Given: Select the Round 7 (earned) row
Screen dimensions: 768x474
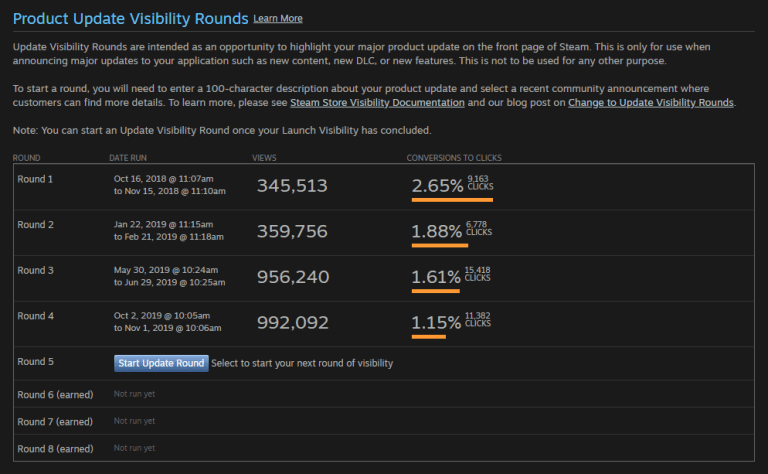Looking at the screenshot, I should (55, 421).
